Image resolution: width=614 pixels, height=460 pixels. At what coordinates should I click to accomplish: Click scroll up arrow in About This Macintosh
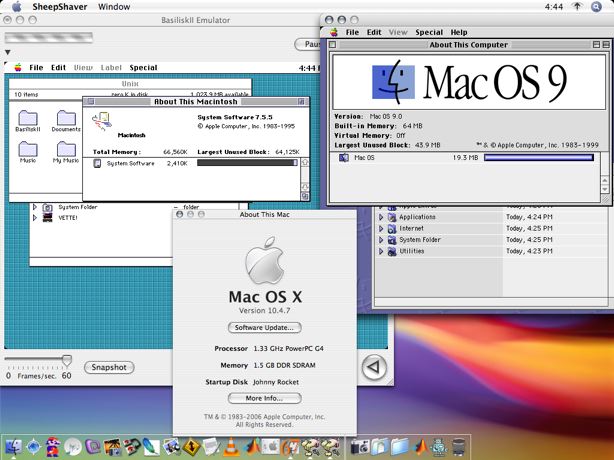point(305,162)
